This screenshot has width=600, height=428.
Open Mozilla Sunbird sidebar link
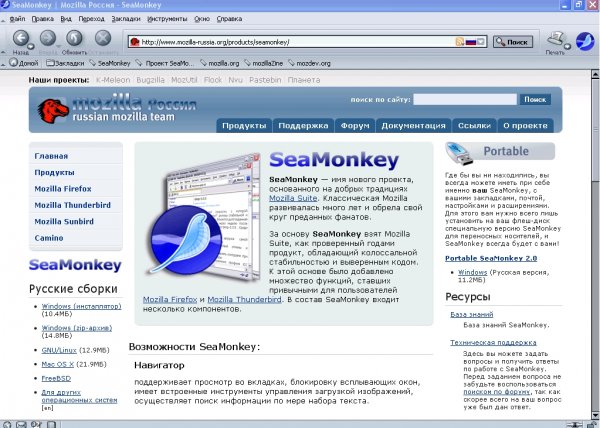tap(64, 222)
